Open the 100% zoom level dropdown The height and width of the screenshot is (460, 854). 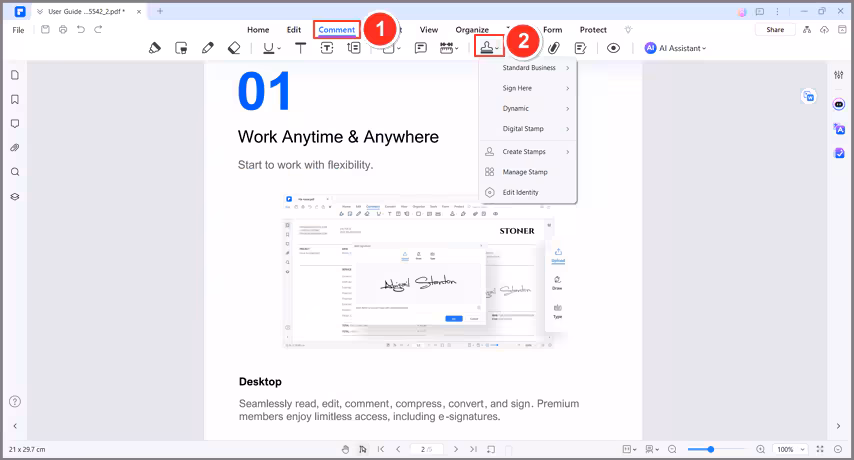[790, 449]
